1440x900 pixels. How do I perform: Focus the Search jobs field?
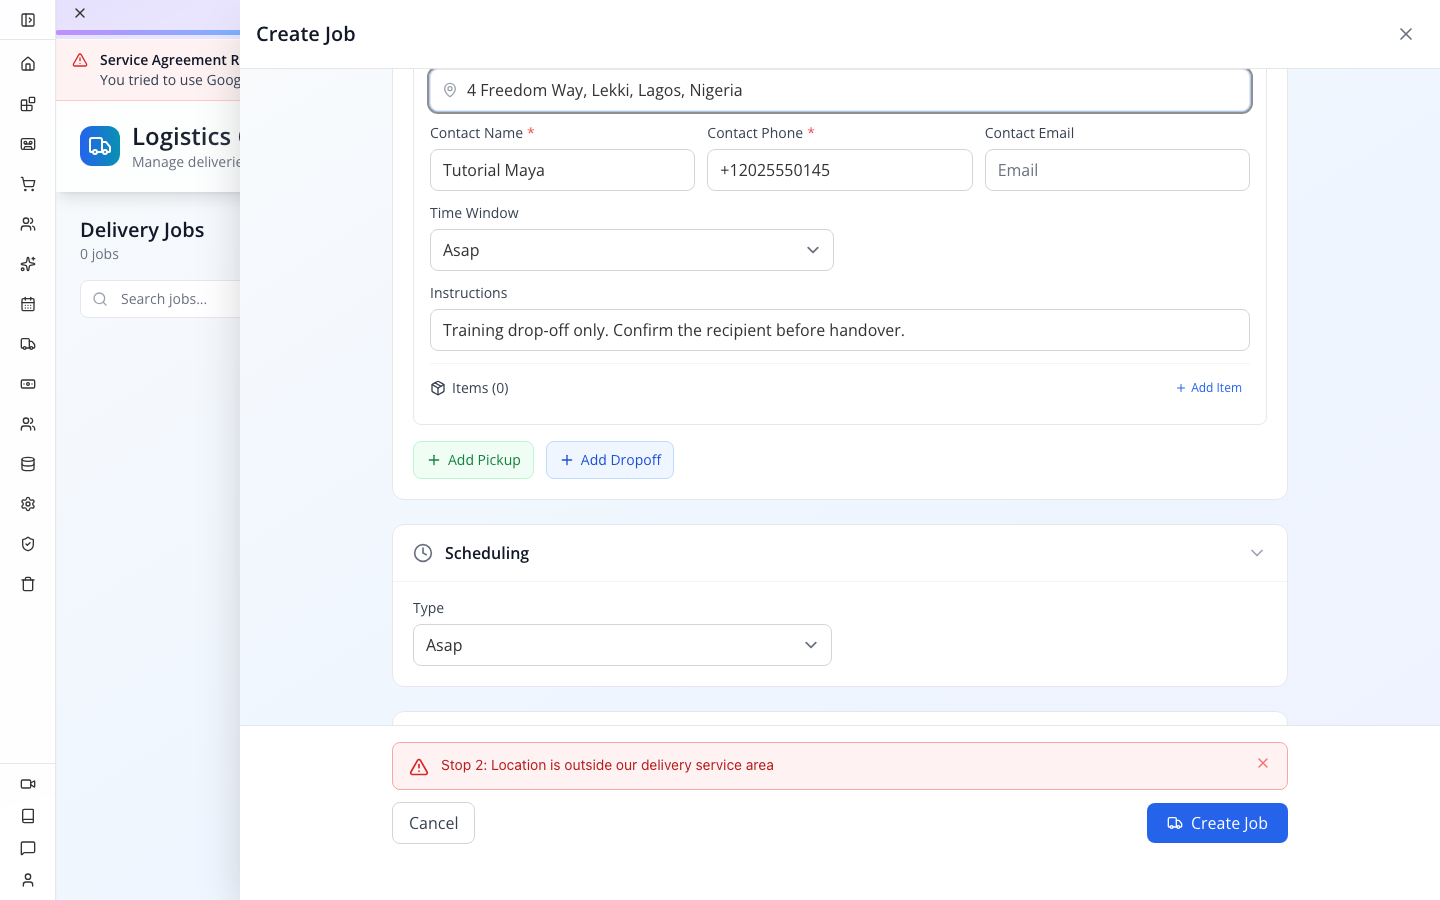[x=160, y=299]
